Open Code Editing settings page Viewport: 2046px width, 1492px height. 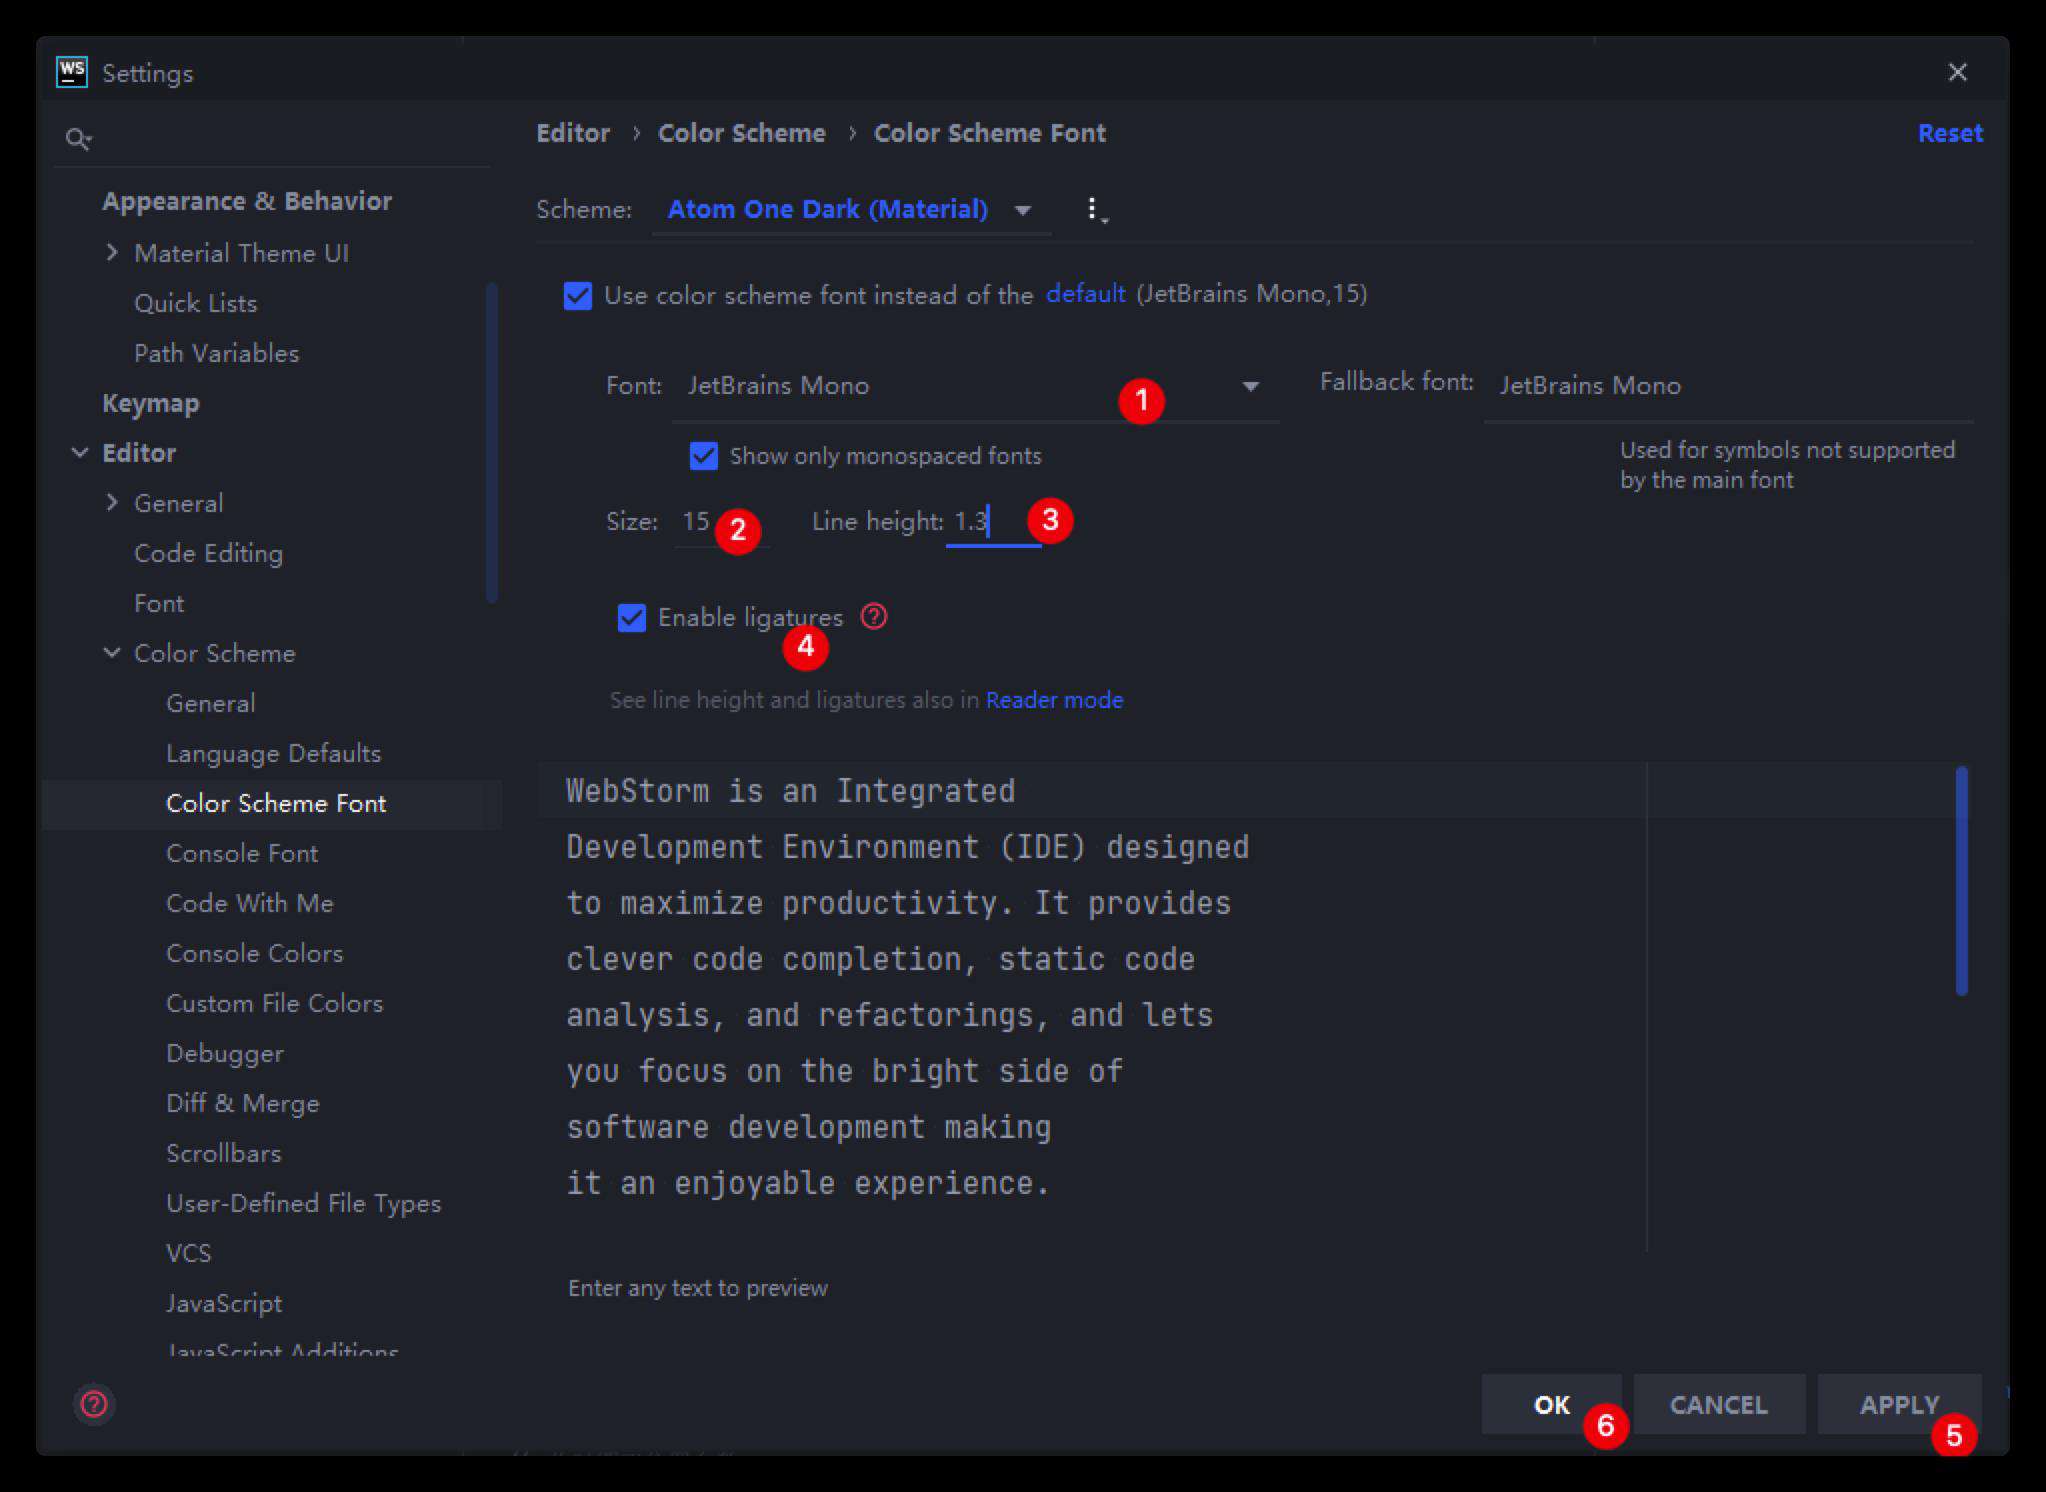pos(208,553)
